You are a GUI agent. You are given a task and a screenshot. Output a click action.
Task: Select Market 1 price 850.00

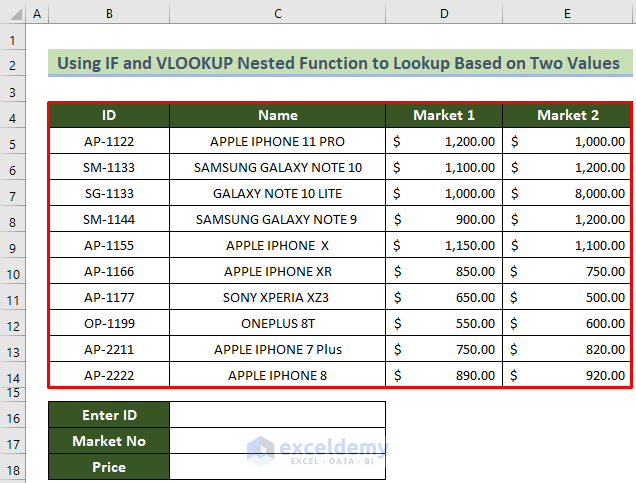tap(444, 271)
